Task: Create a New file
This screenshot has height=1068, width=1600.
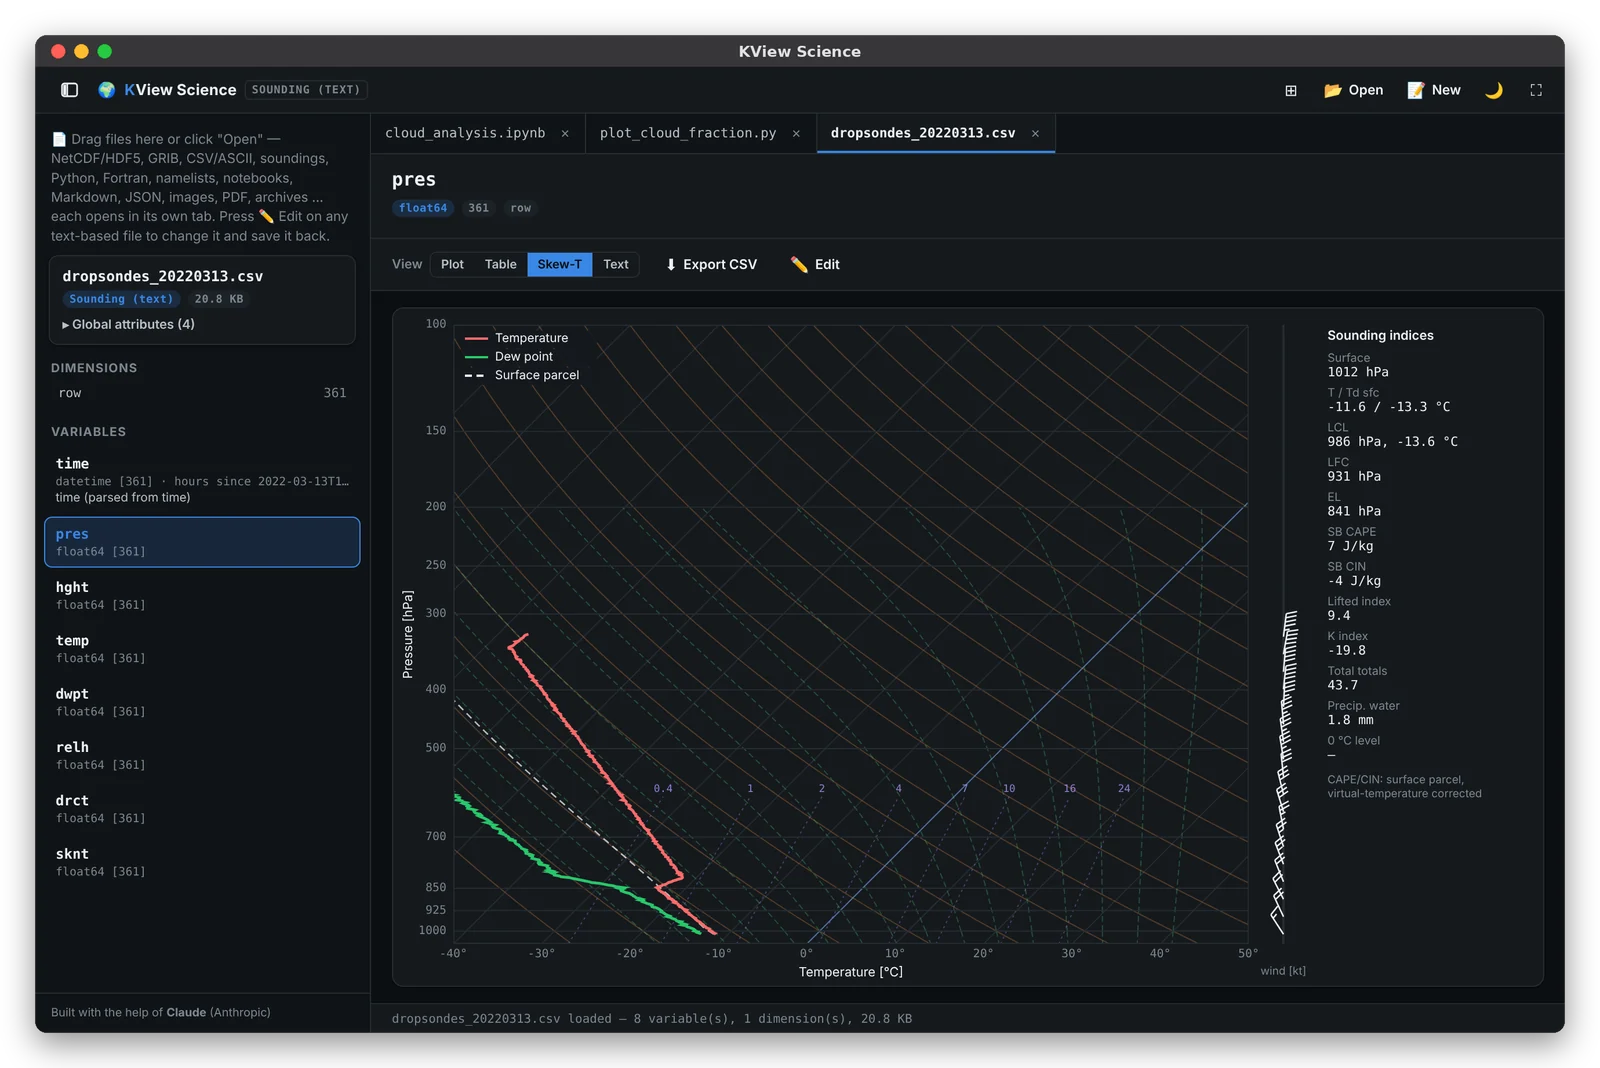Action: [x=1434, y=90]
